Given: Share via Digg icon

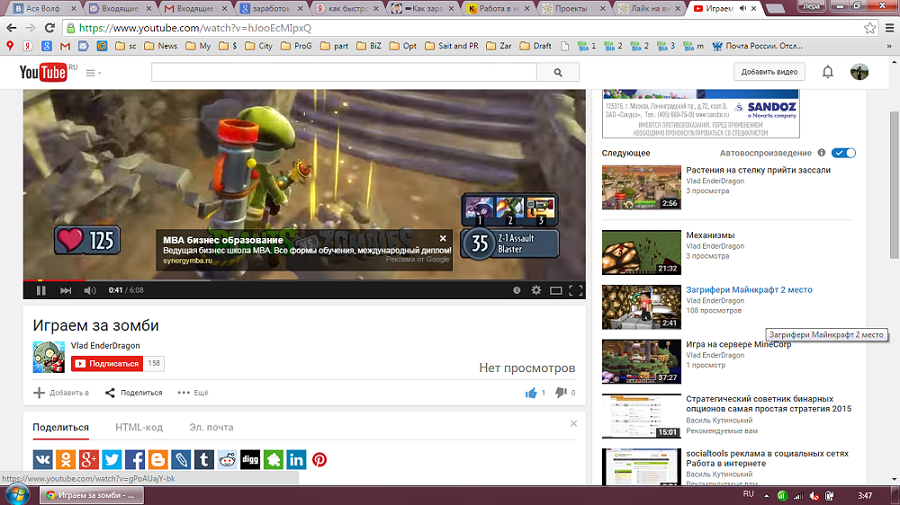Looking at the screenshot, I should click(250, 460).
